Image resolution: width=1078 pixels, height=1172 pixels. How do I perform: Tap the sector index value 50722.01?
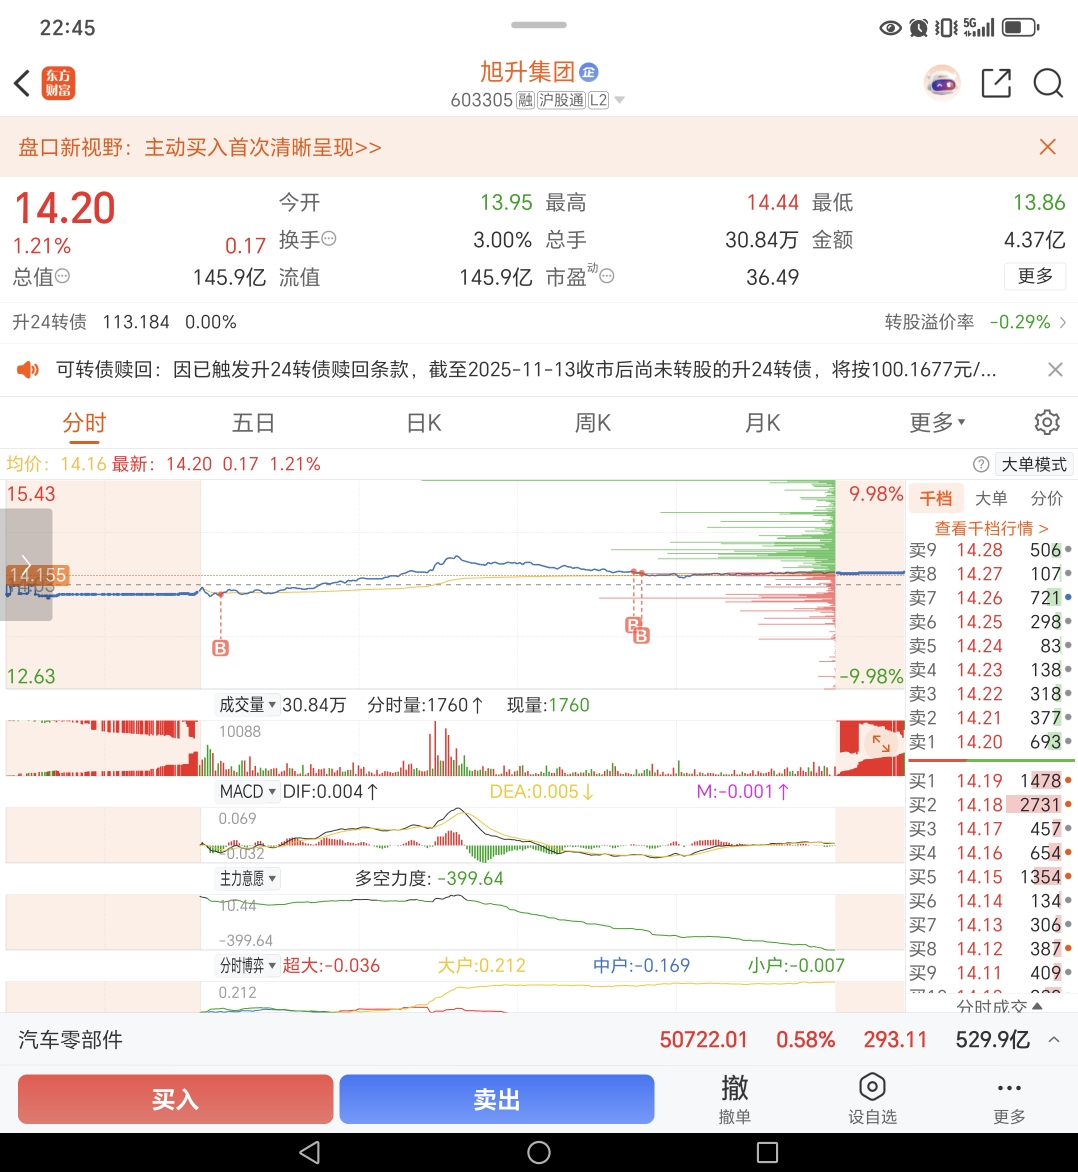click(703, 1040)
